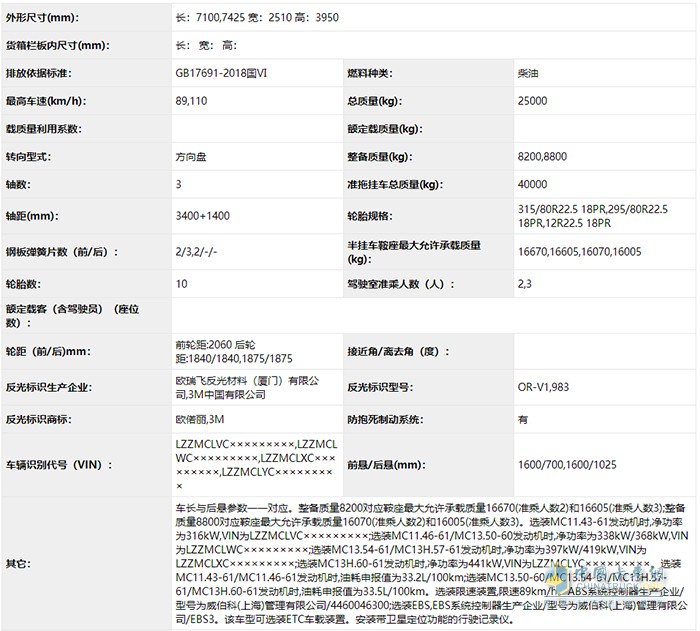Select overhang value 1600/700,1600/1025
Image resolution: width=700 pixels, height=631 pixels.
pos(567,465)
